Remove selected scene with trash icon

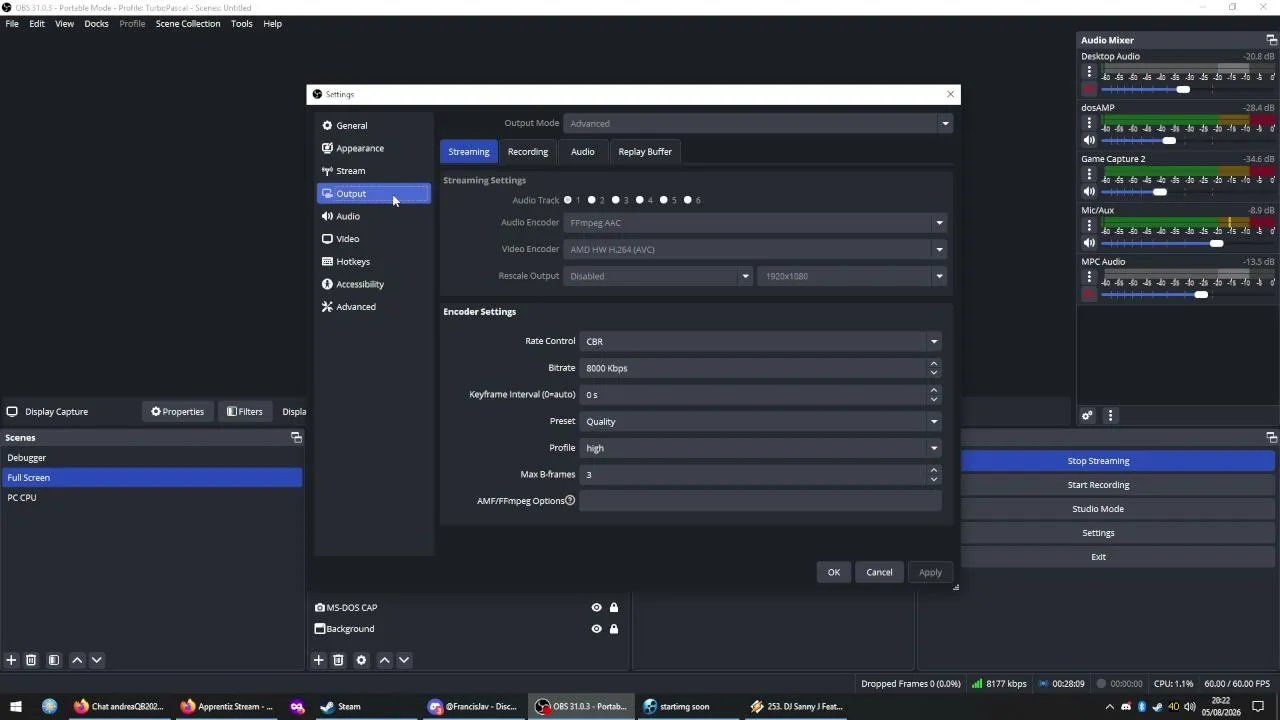31,660
